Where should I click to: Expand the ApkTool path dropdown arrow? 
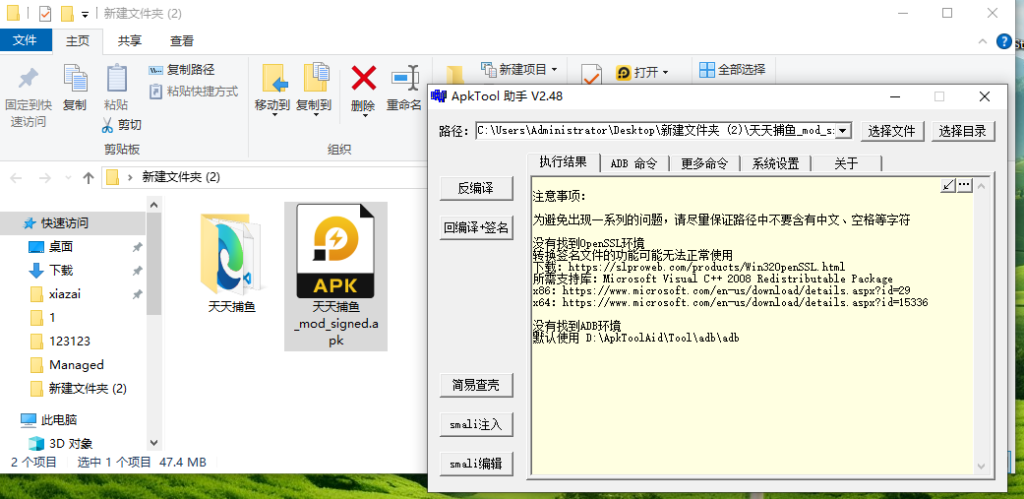[842, 131]
